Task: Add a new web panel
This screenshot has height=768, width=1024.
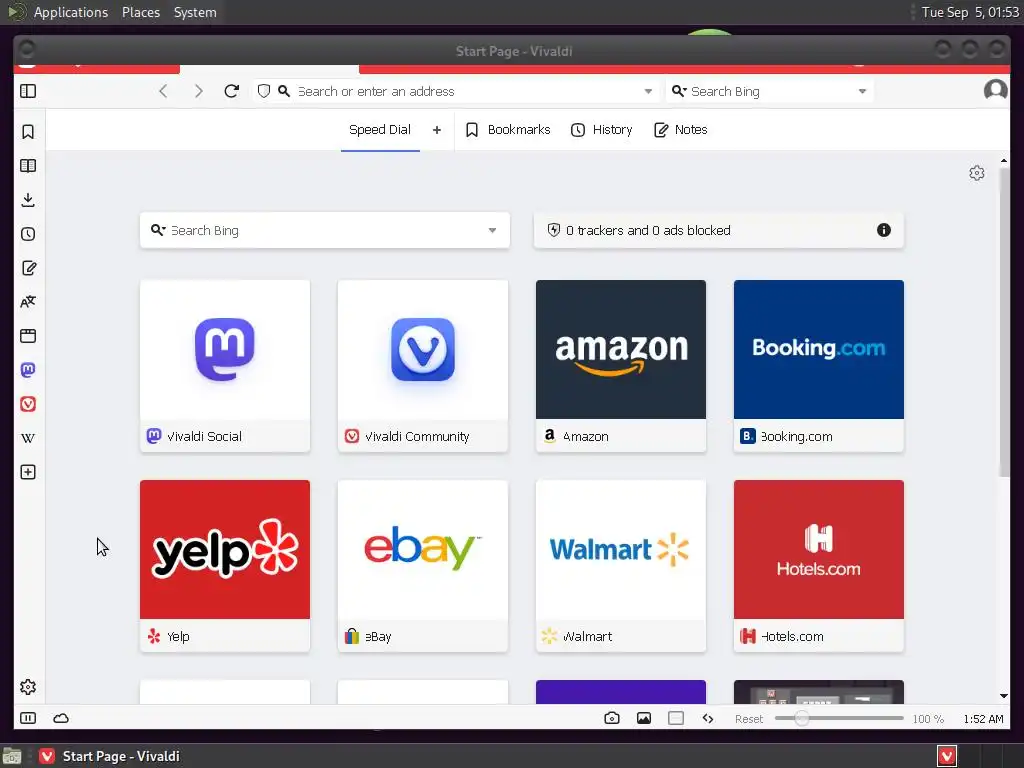Action: (28, 472)
